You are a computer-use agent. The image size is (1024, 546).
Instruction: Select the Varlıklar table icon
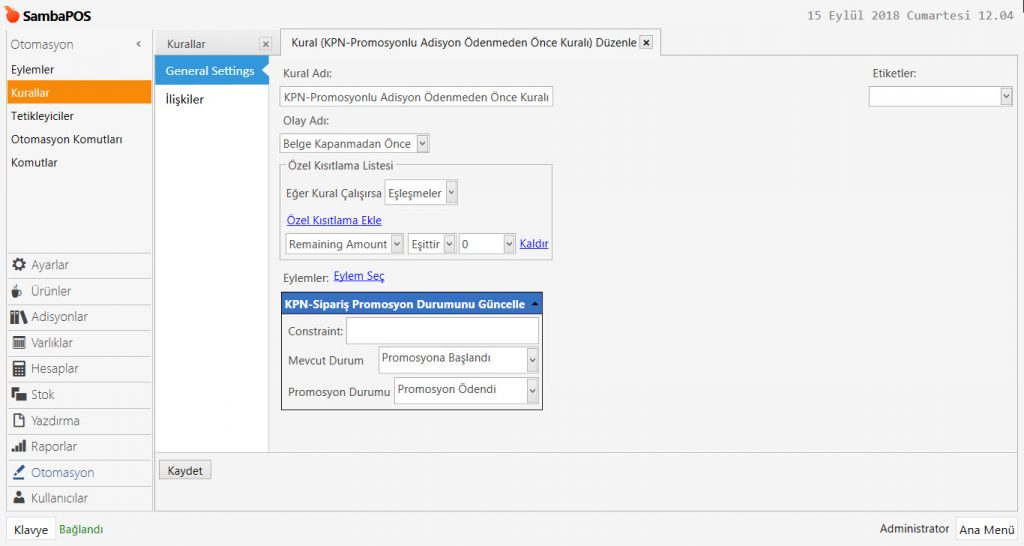click(x=18, y=343)
